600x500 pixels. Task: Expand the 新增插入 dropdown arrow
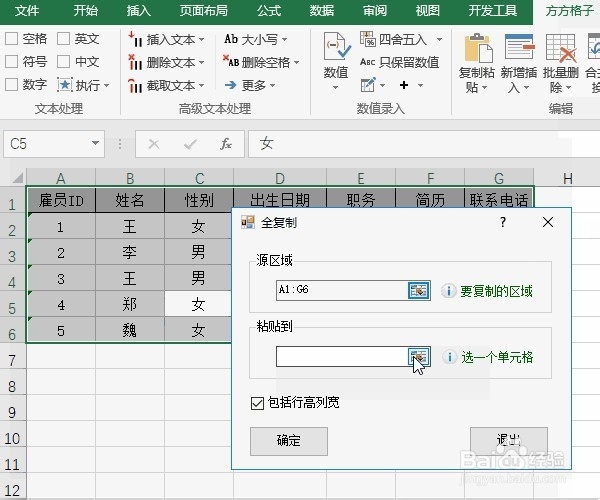coord(527,88)
